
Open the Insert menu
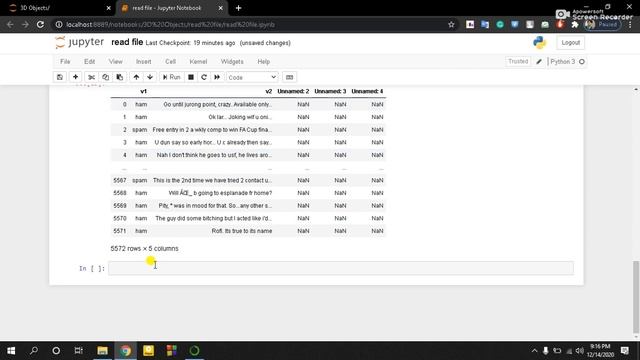(143, 62)
